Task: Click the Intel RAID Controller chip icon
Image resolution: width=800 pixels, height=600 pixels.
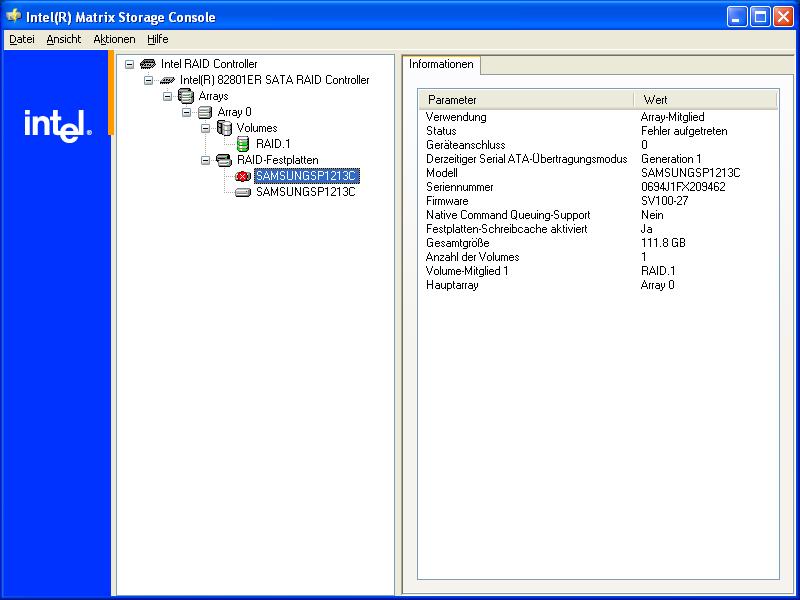Action: point(148,64)
